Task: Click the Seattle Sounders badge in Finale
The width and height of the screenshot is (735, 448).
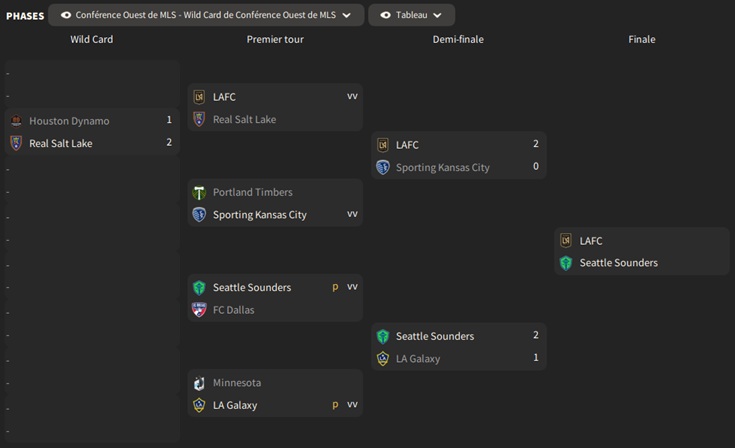Action: click(566, 263)
